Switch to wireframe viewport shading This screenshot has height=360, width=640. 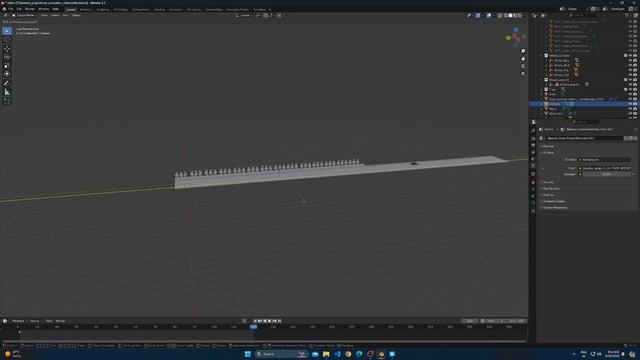tap(505, 16)
